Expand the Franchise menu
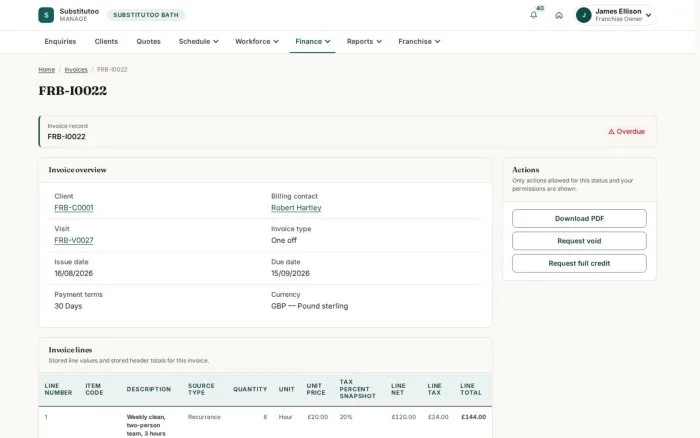This screenshot has height=438, width=700. coord(419,42)
